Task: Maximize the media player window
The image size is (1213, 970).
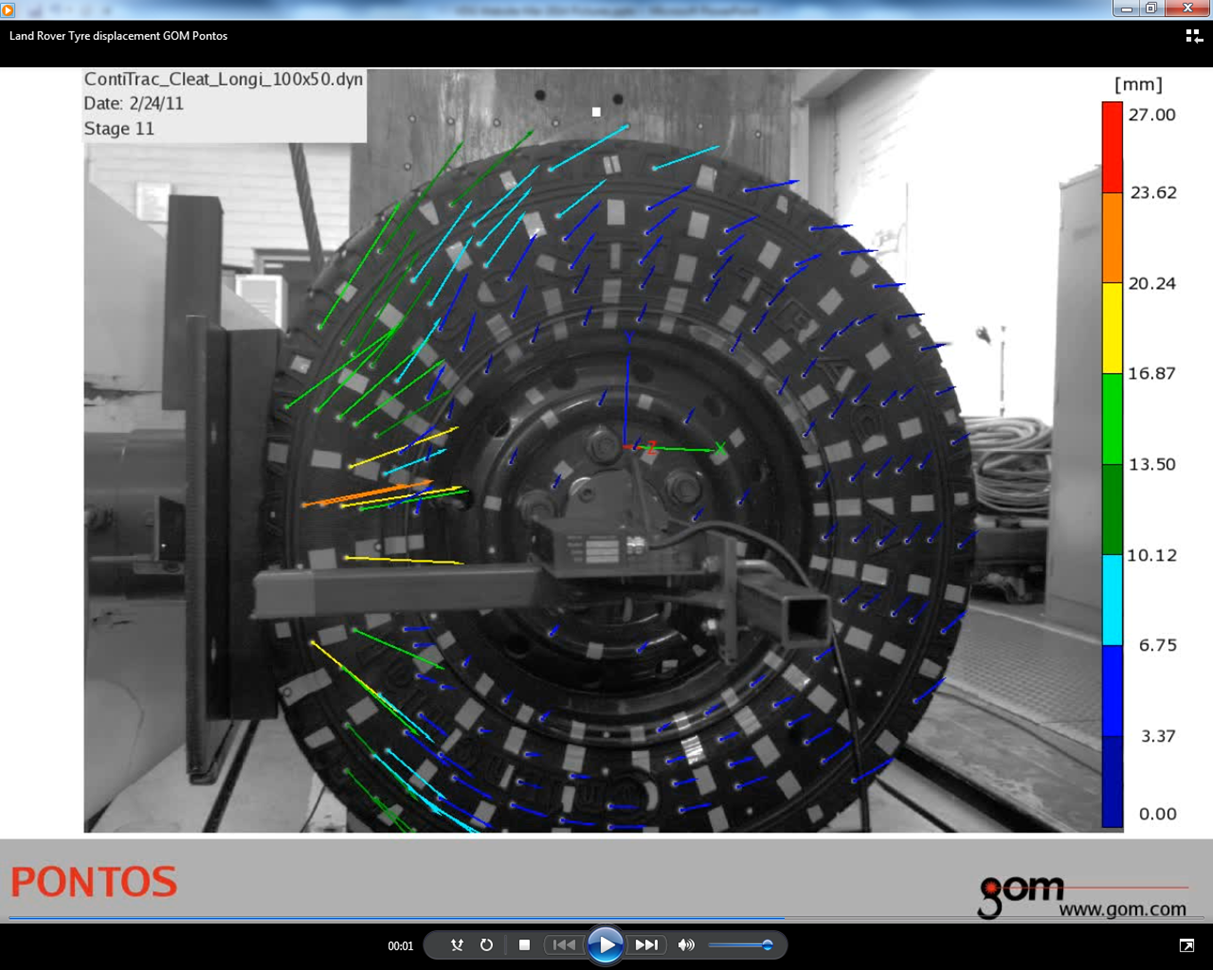Action: [1152, 9]
